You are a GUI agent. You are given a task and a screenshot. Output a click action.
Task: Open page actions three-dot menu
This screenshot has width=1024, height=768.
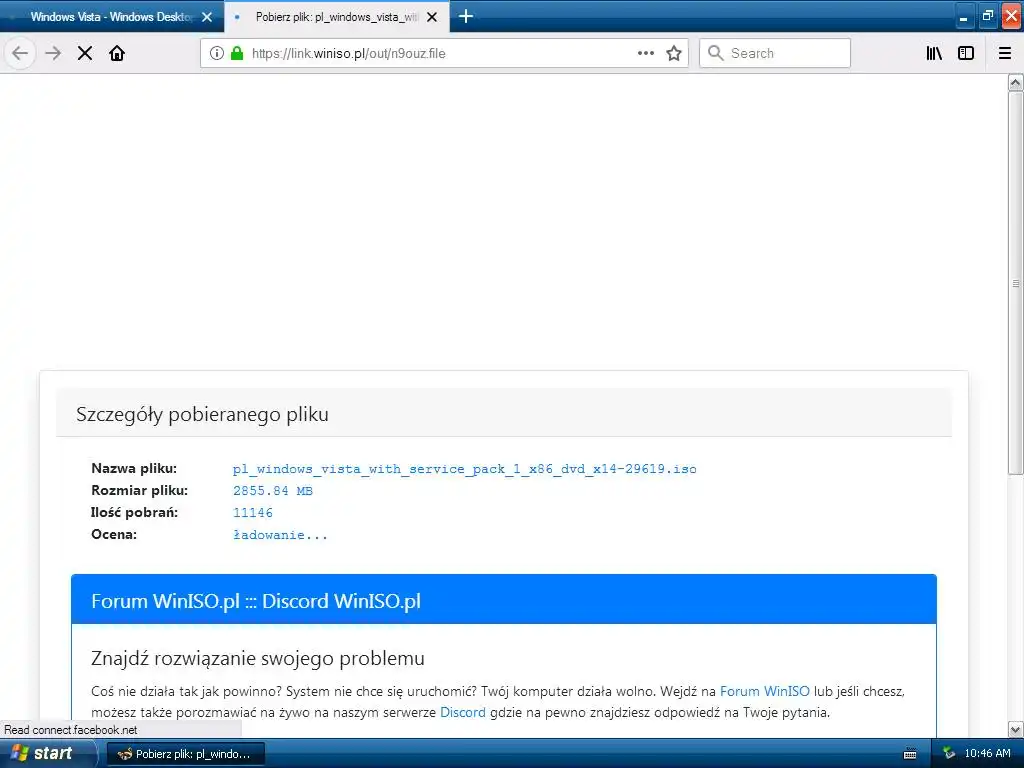coord(646,54)
